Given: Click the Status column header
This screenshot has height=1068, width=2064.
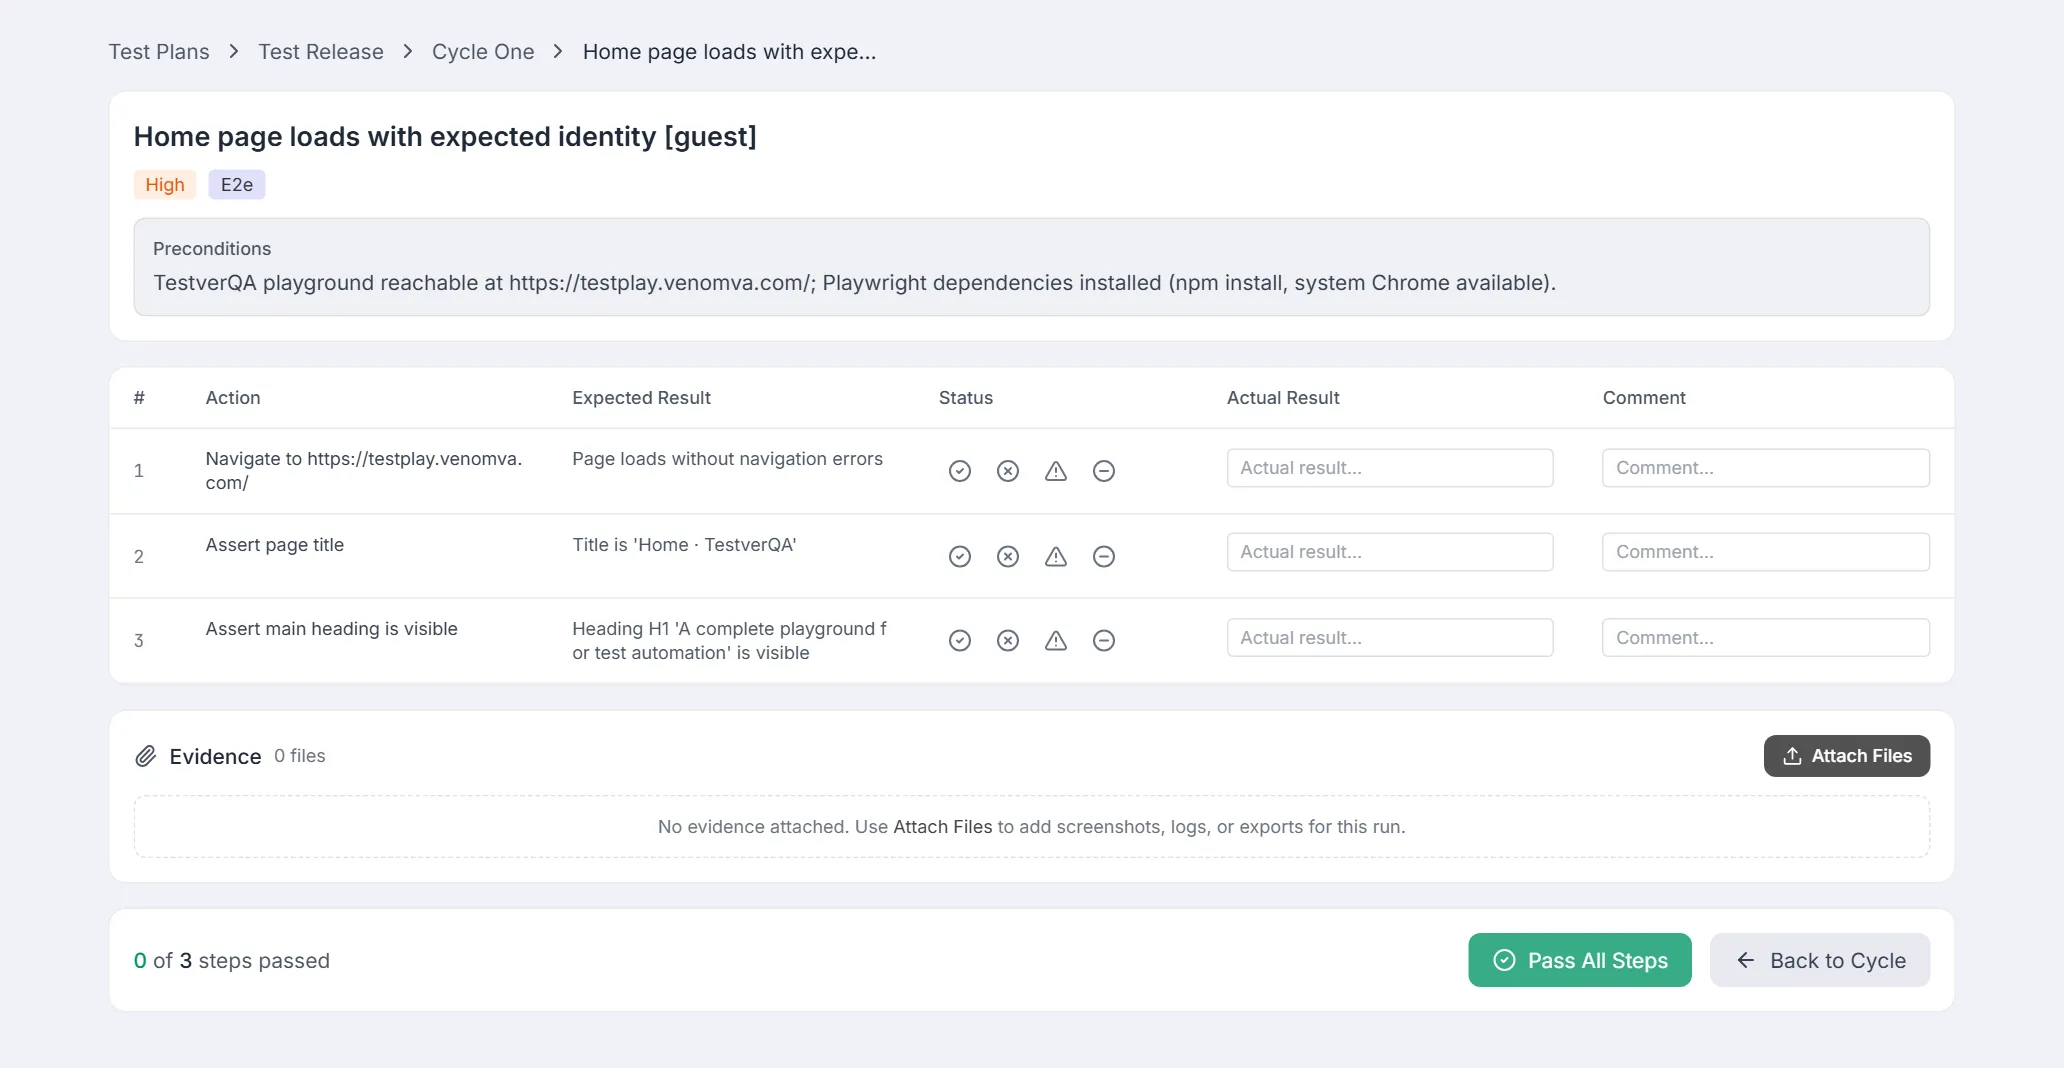Looking at the screenshot, I should pyautogui.click(x=966, y=398).
